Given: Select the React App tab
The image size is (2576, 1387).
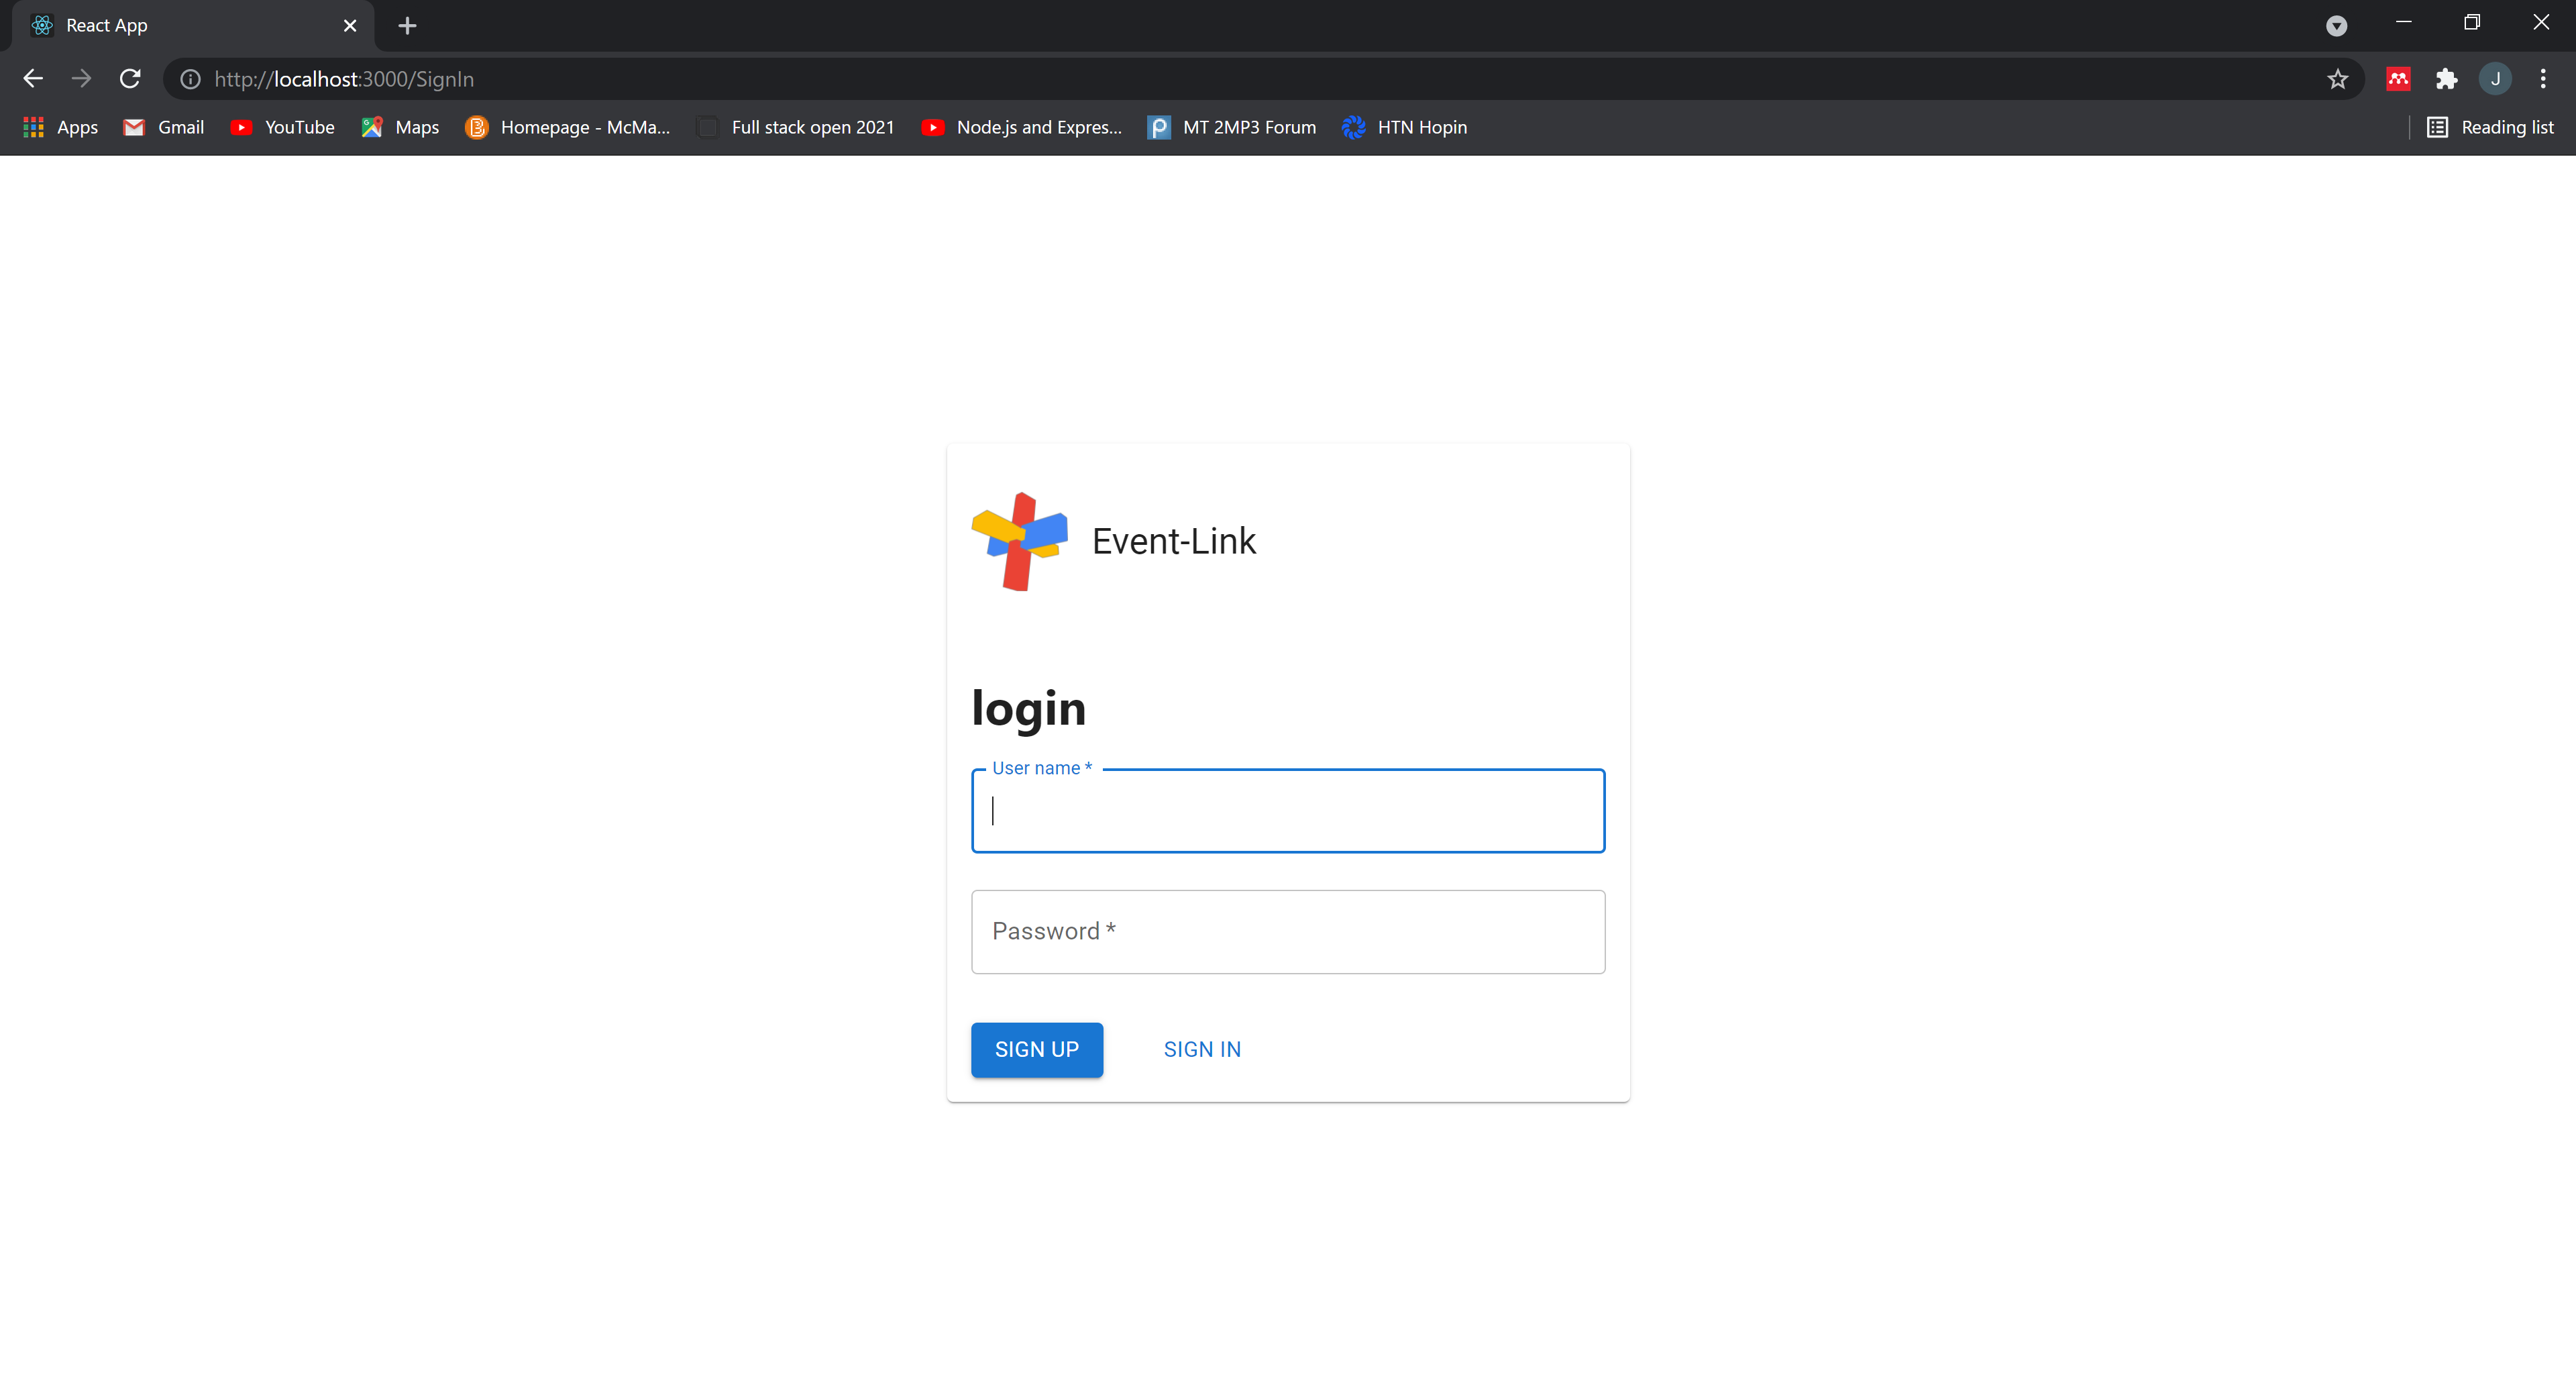Looking at the screenshot, I should coord(180,26).
